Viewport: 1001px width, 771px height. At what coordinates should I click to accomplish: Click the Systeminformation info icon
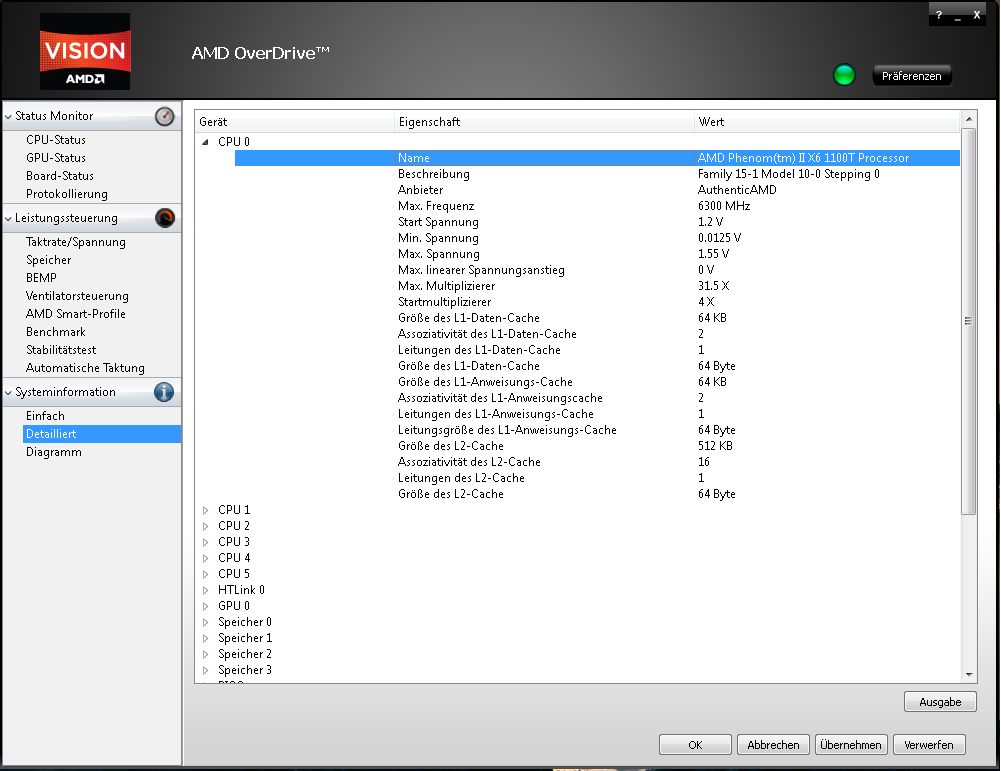164,392
